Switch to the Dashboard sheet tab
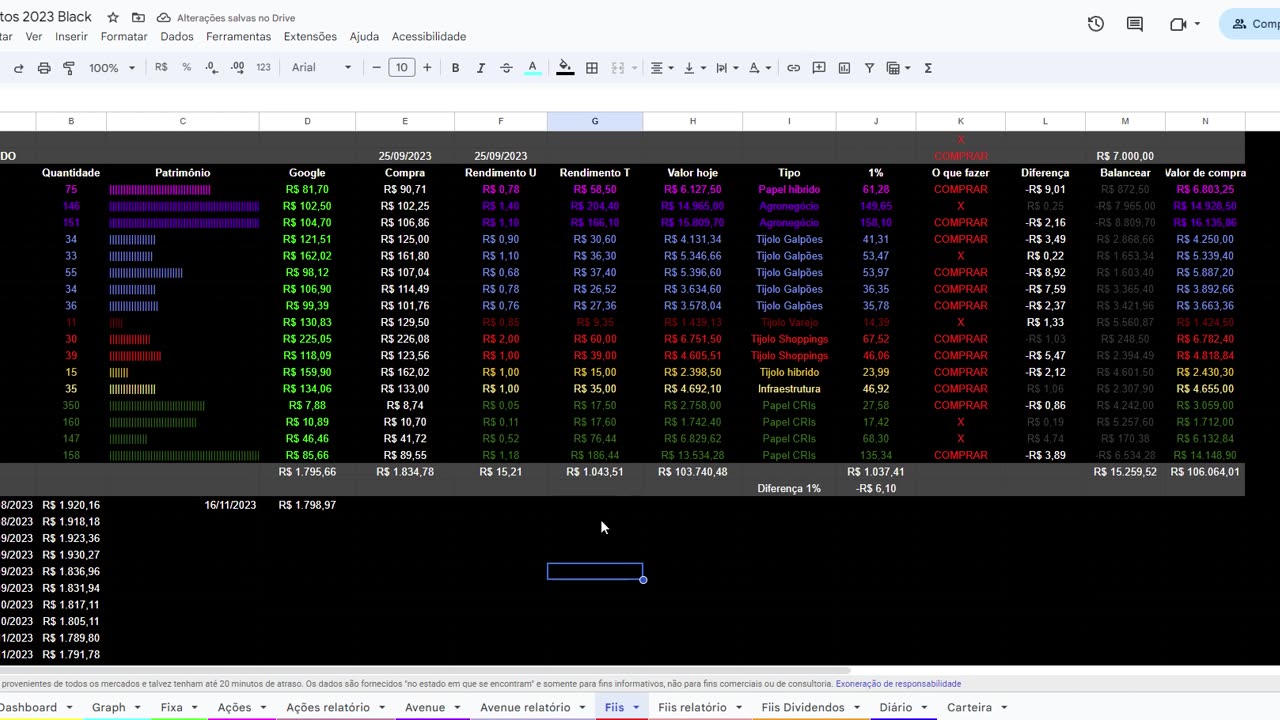This screenshot has width=1280, height=720. point(28,707)
